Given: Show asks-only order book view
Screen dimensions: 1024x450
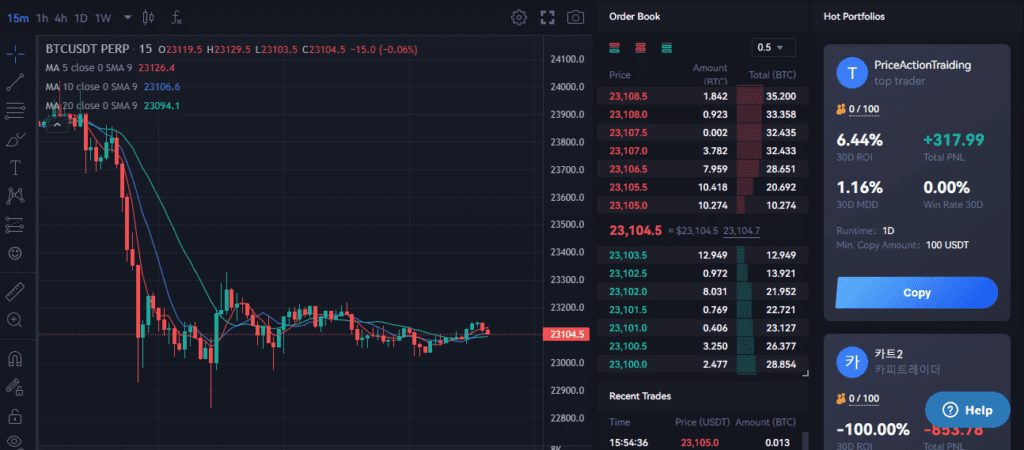Looking at the screenshot, I should [640, 48].
